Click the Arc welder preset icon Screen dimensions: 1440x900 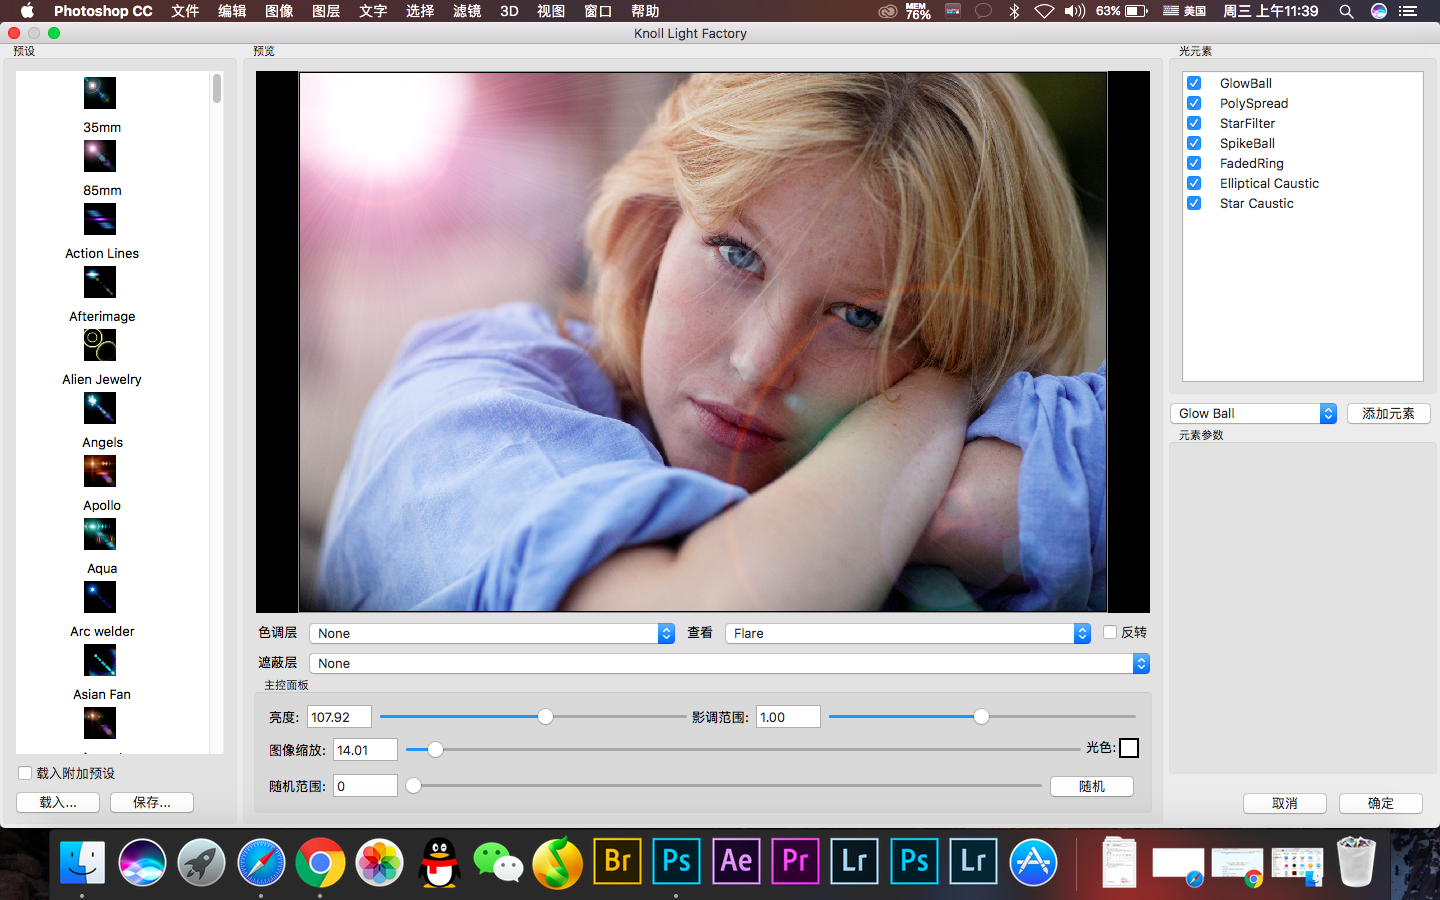(x=100, y=597)
